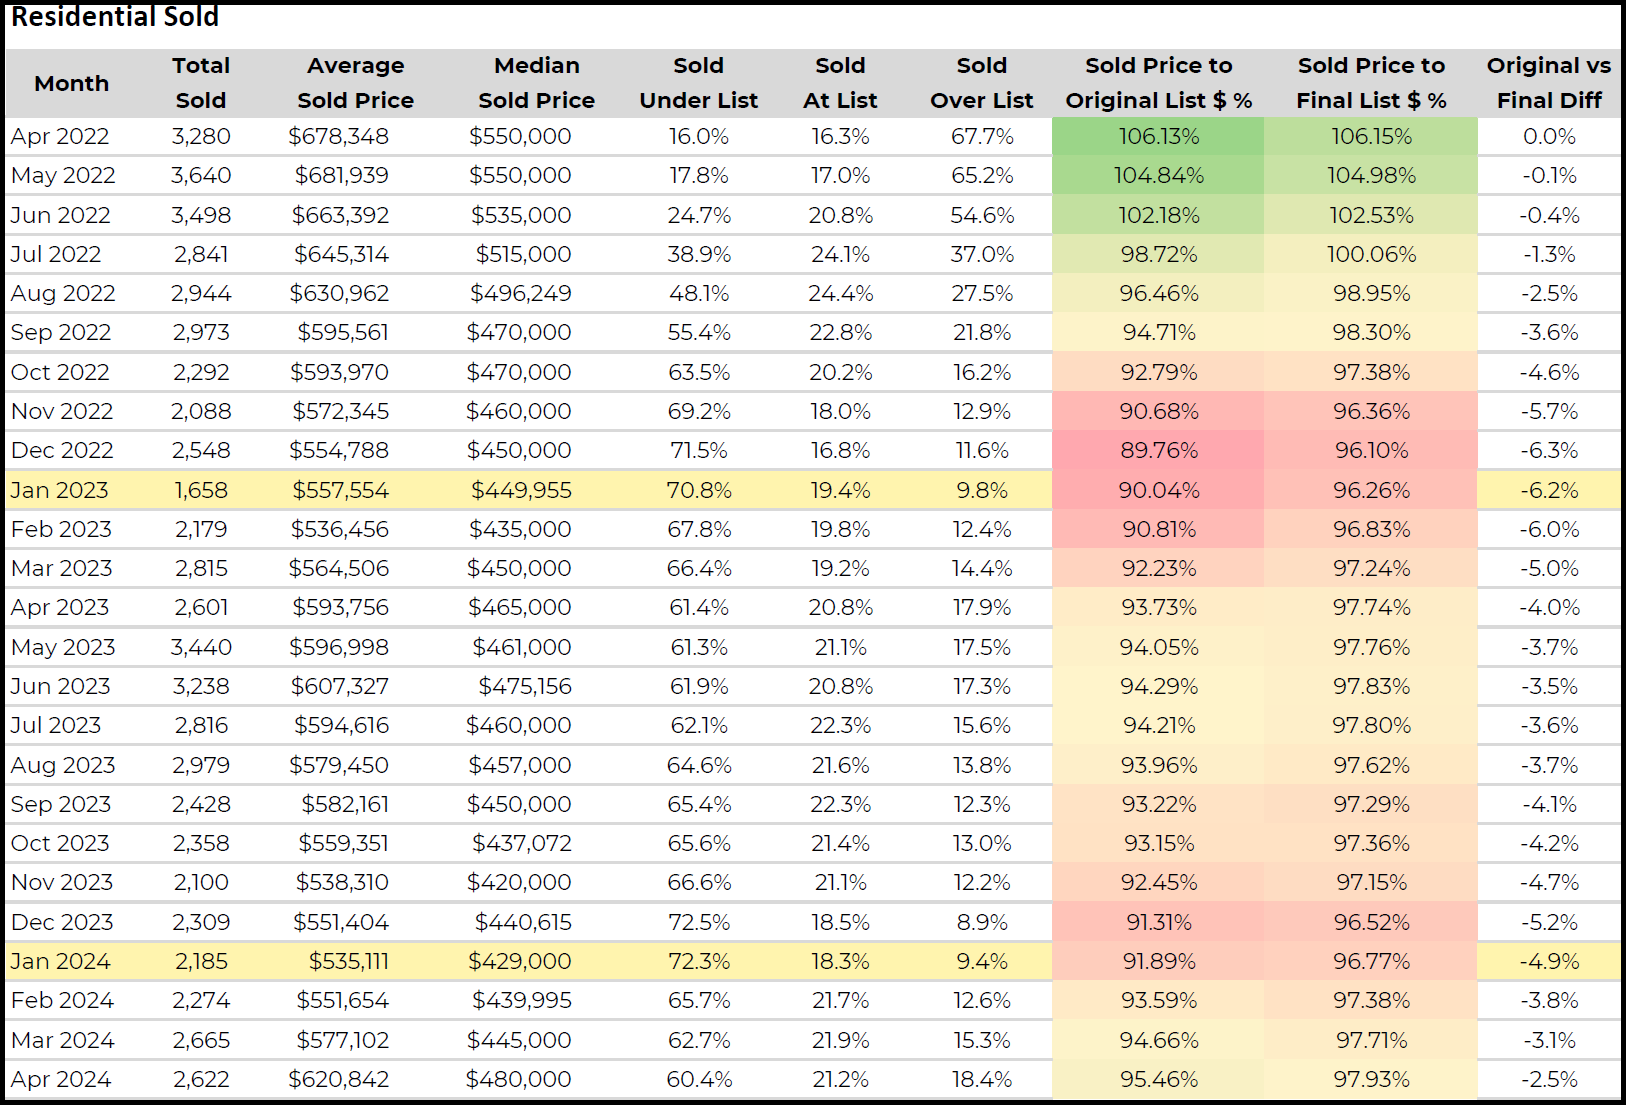Select the $496,249 median price cell
Screen dimensions: 1626x1105
click(x=519, y=293)
